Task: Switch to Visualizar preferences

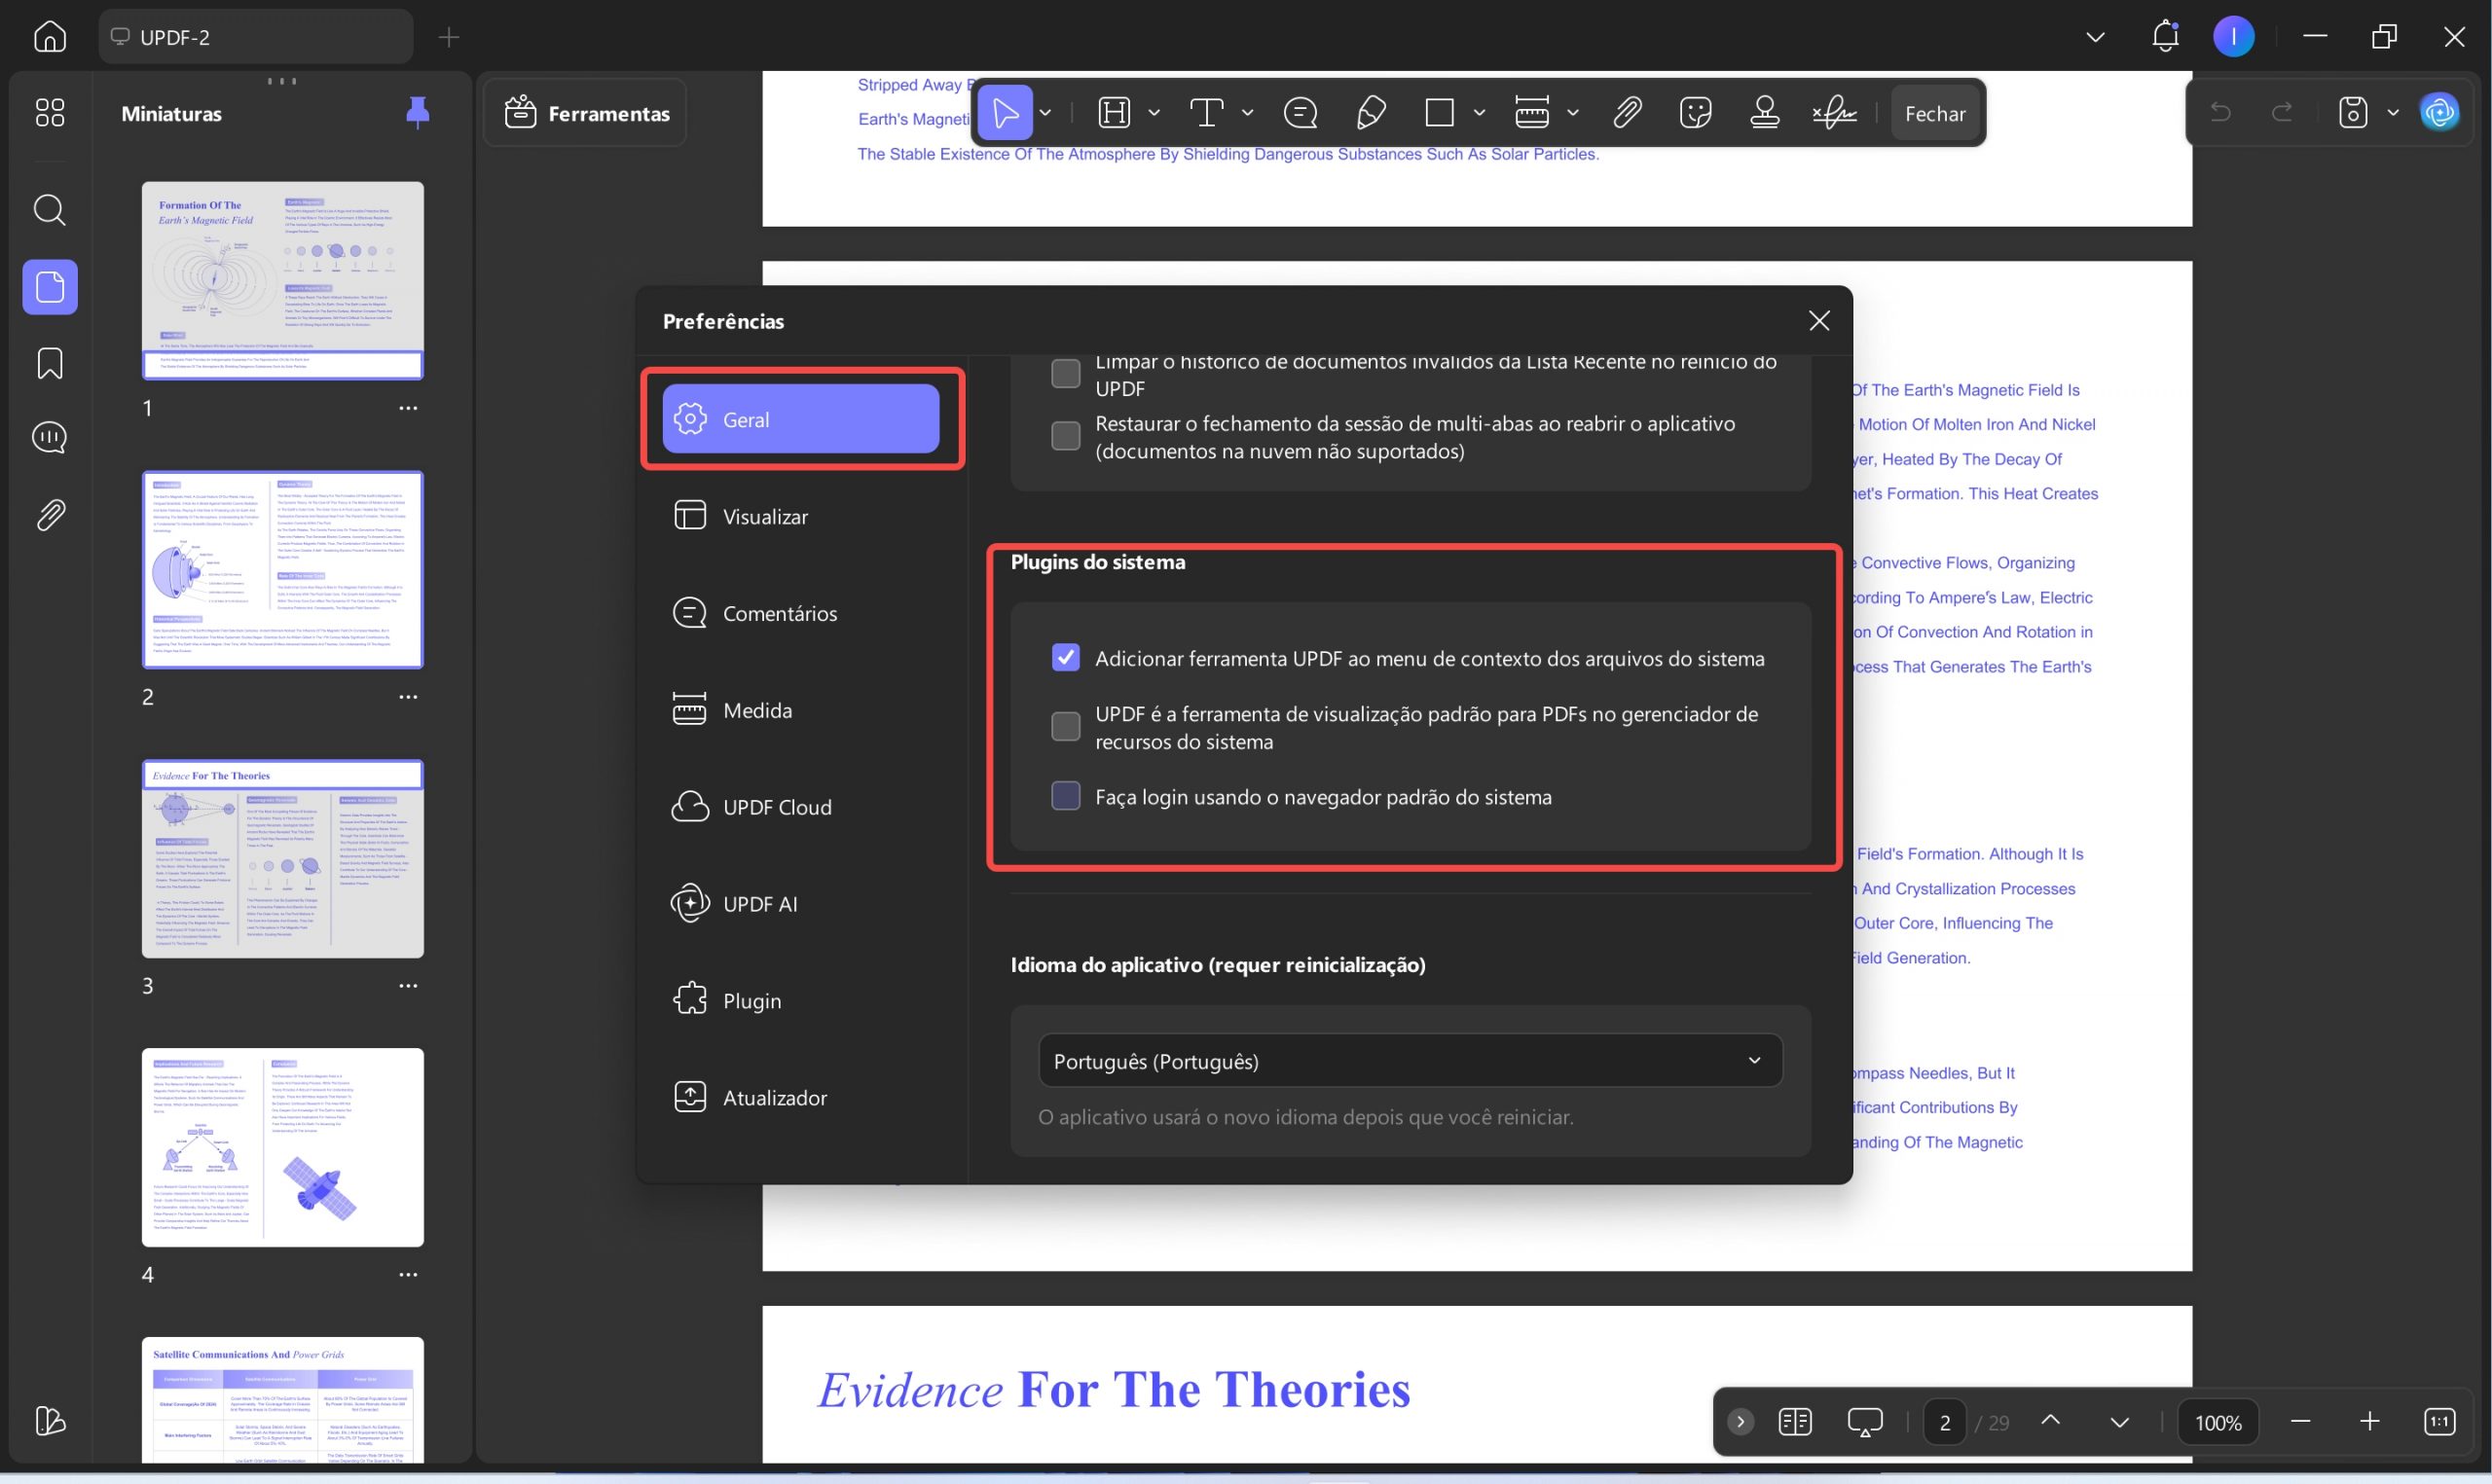Action: click(801, 516)
